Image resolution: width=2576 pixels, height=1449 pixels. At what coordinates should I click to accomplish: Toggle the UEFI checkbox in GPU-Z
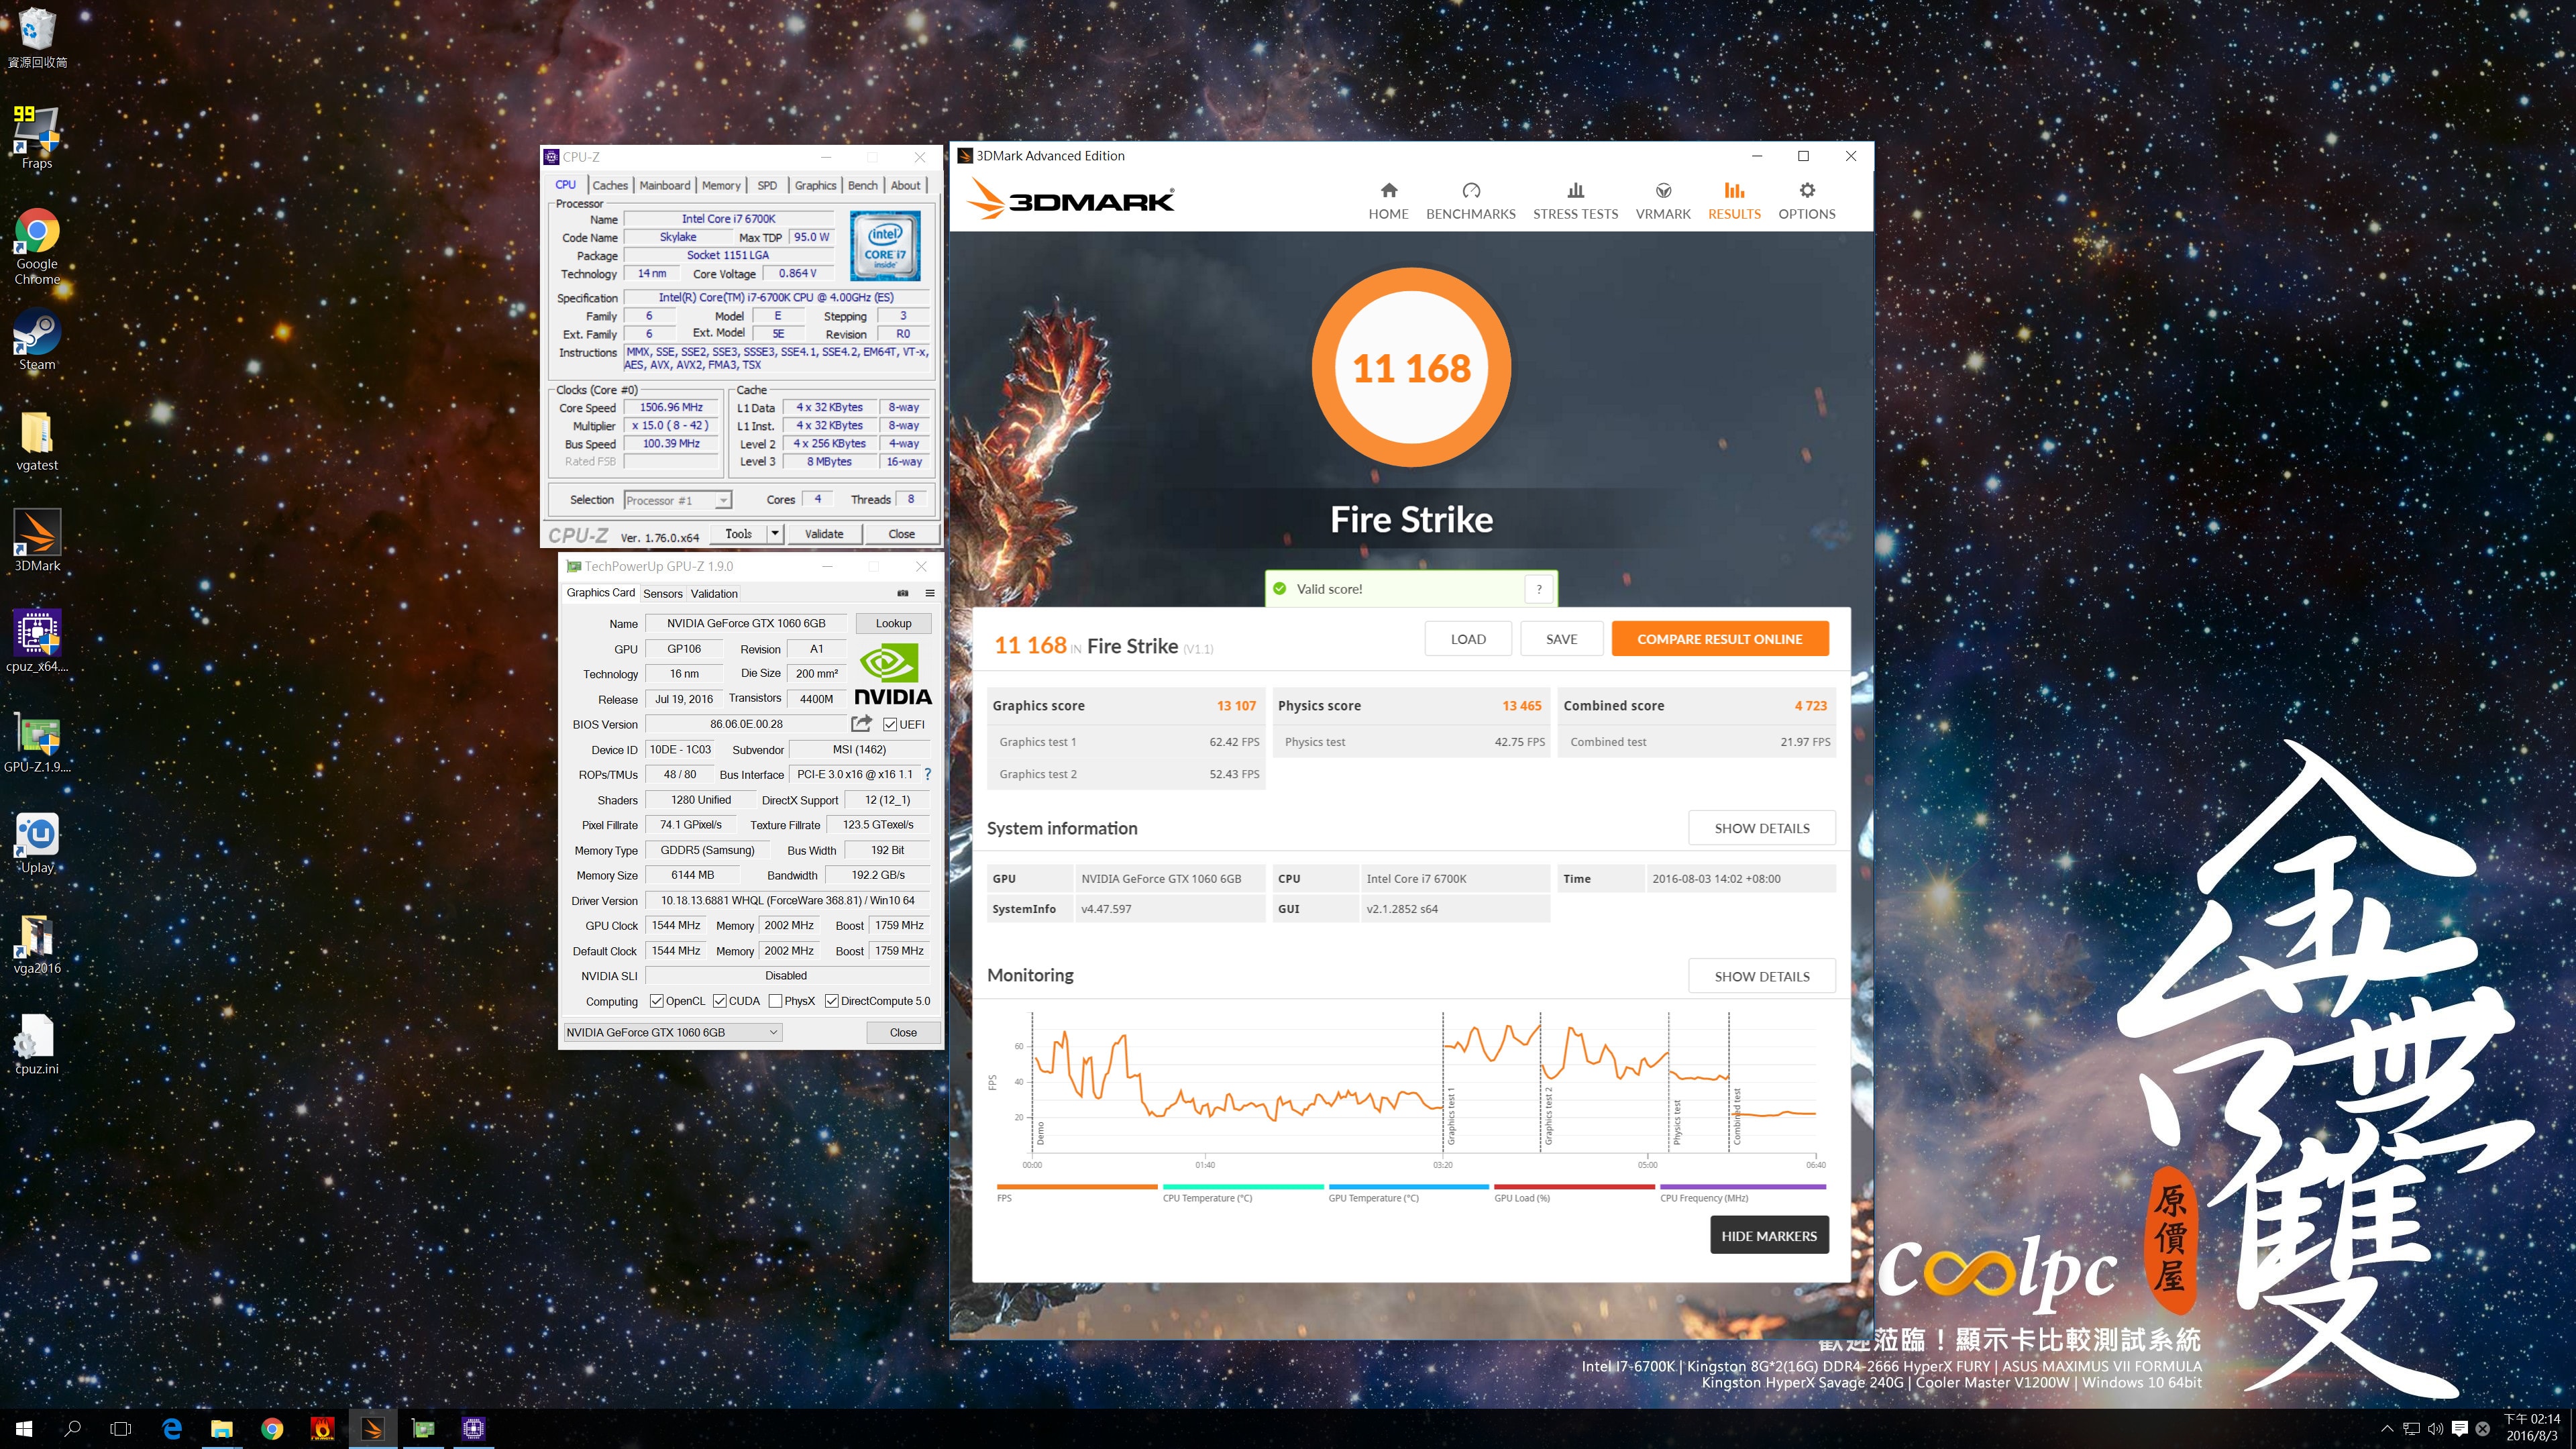coord(890,724)
